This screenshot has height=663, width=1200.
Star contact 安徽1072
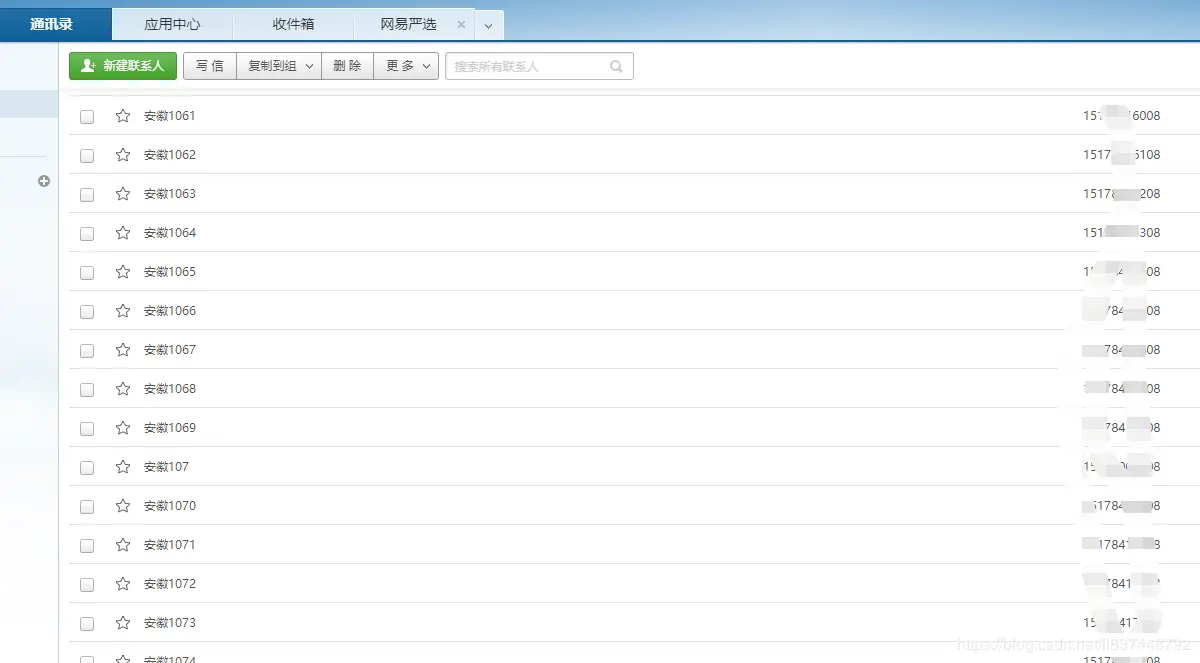coord(123,584)
